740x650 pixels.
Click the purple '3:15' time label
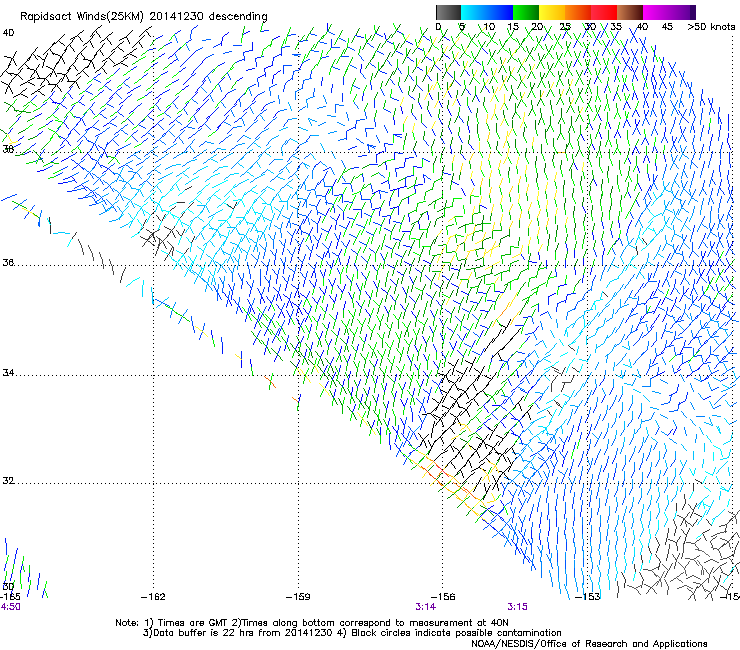point(517,607)
